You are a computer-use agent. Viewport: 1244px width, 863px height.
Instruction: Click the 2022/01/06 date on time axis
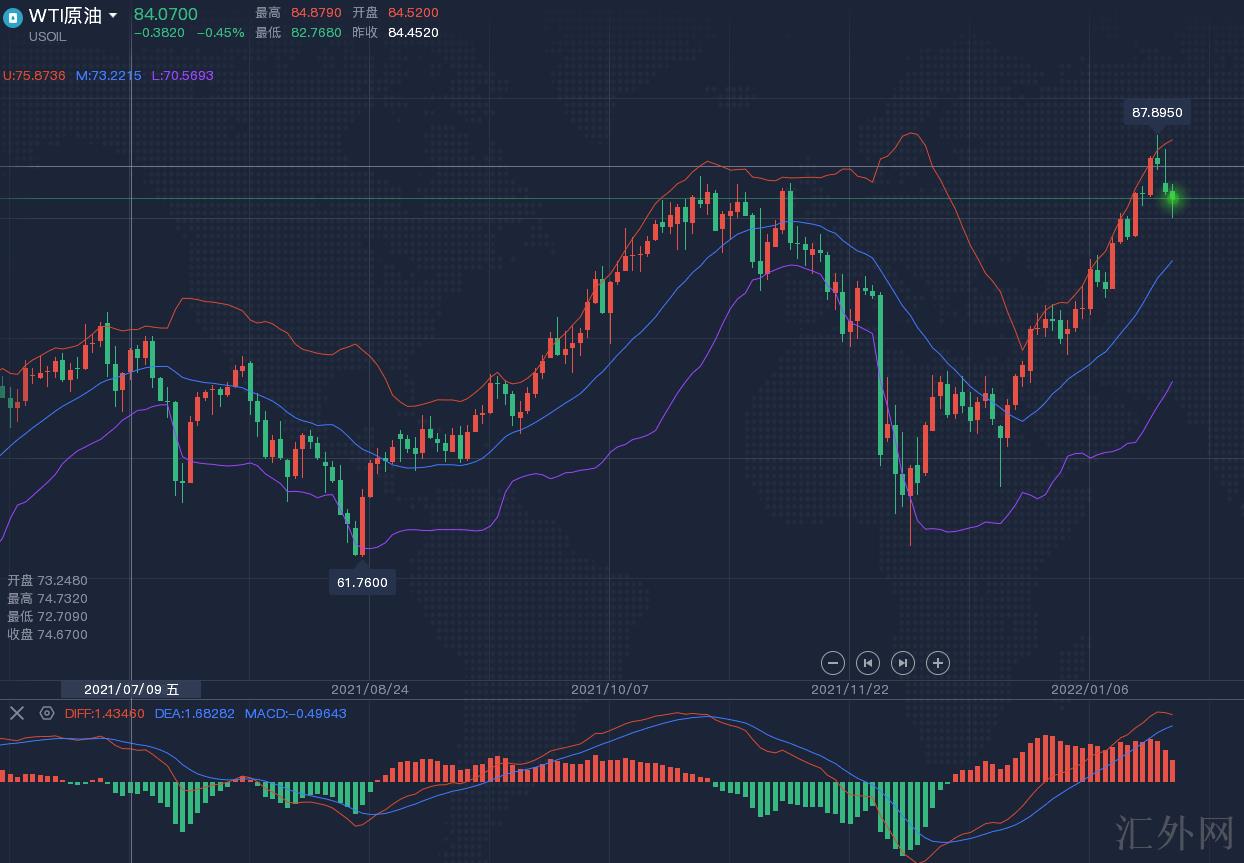[1090, 690]
